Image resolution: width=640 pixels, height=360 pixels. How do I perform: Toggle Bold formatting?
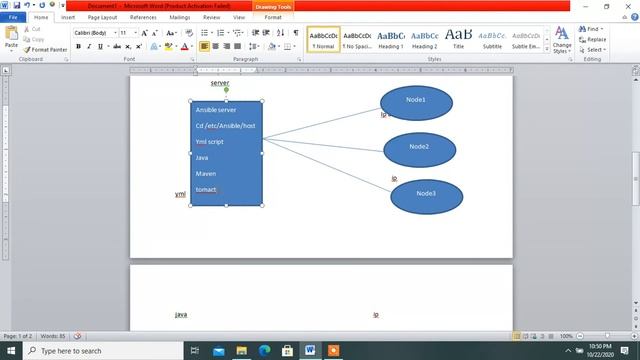[x=78, y=47]
